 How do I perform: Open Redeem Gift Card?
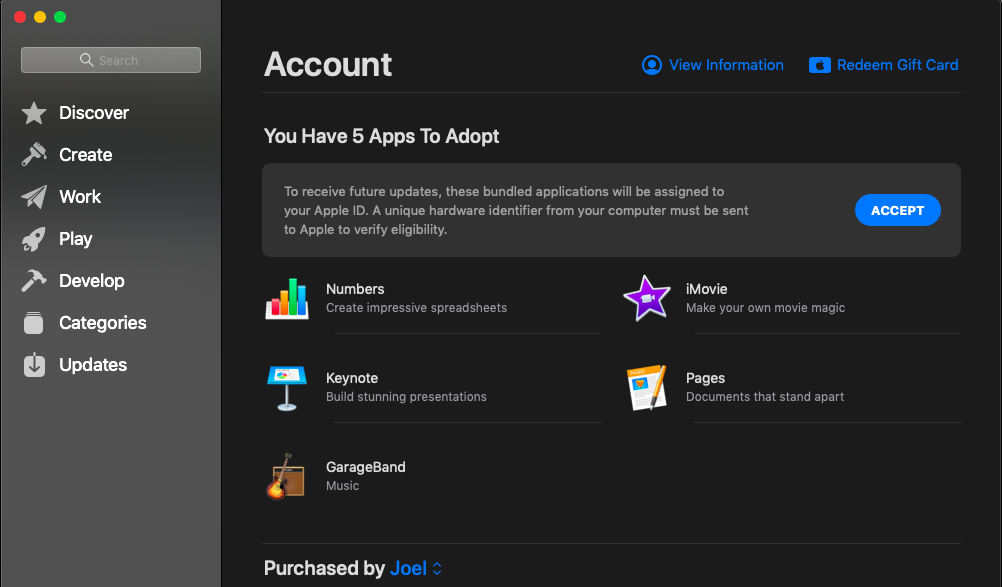coord(883,65)
